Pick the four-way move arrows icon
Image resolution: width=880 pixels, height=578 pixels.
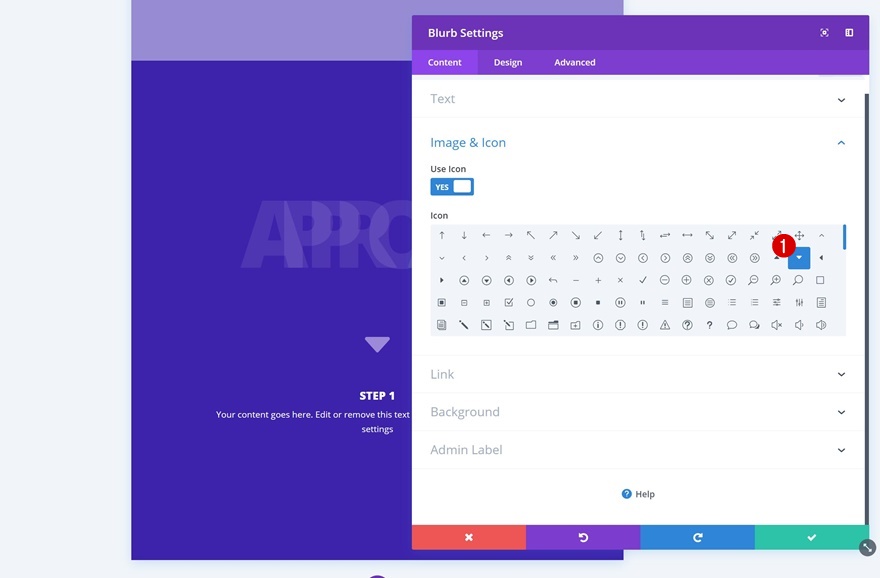(799, 236)
